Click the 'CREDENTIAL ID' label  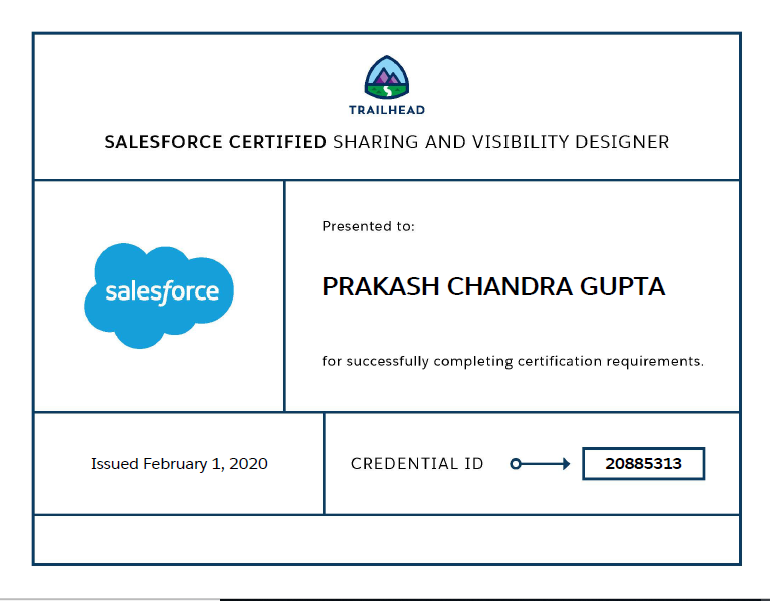(417, 464)
